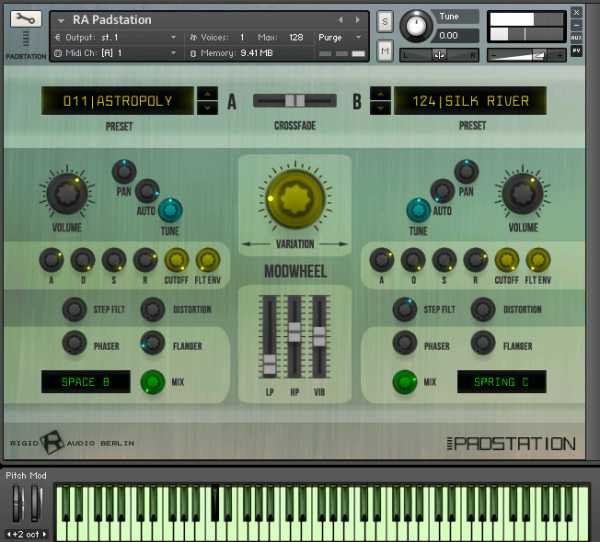Click layer B reverb Mix knob
Image resolution: width=600 pixels, height=542 pixels.
tap(405, 382)
